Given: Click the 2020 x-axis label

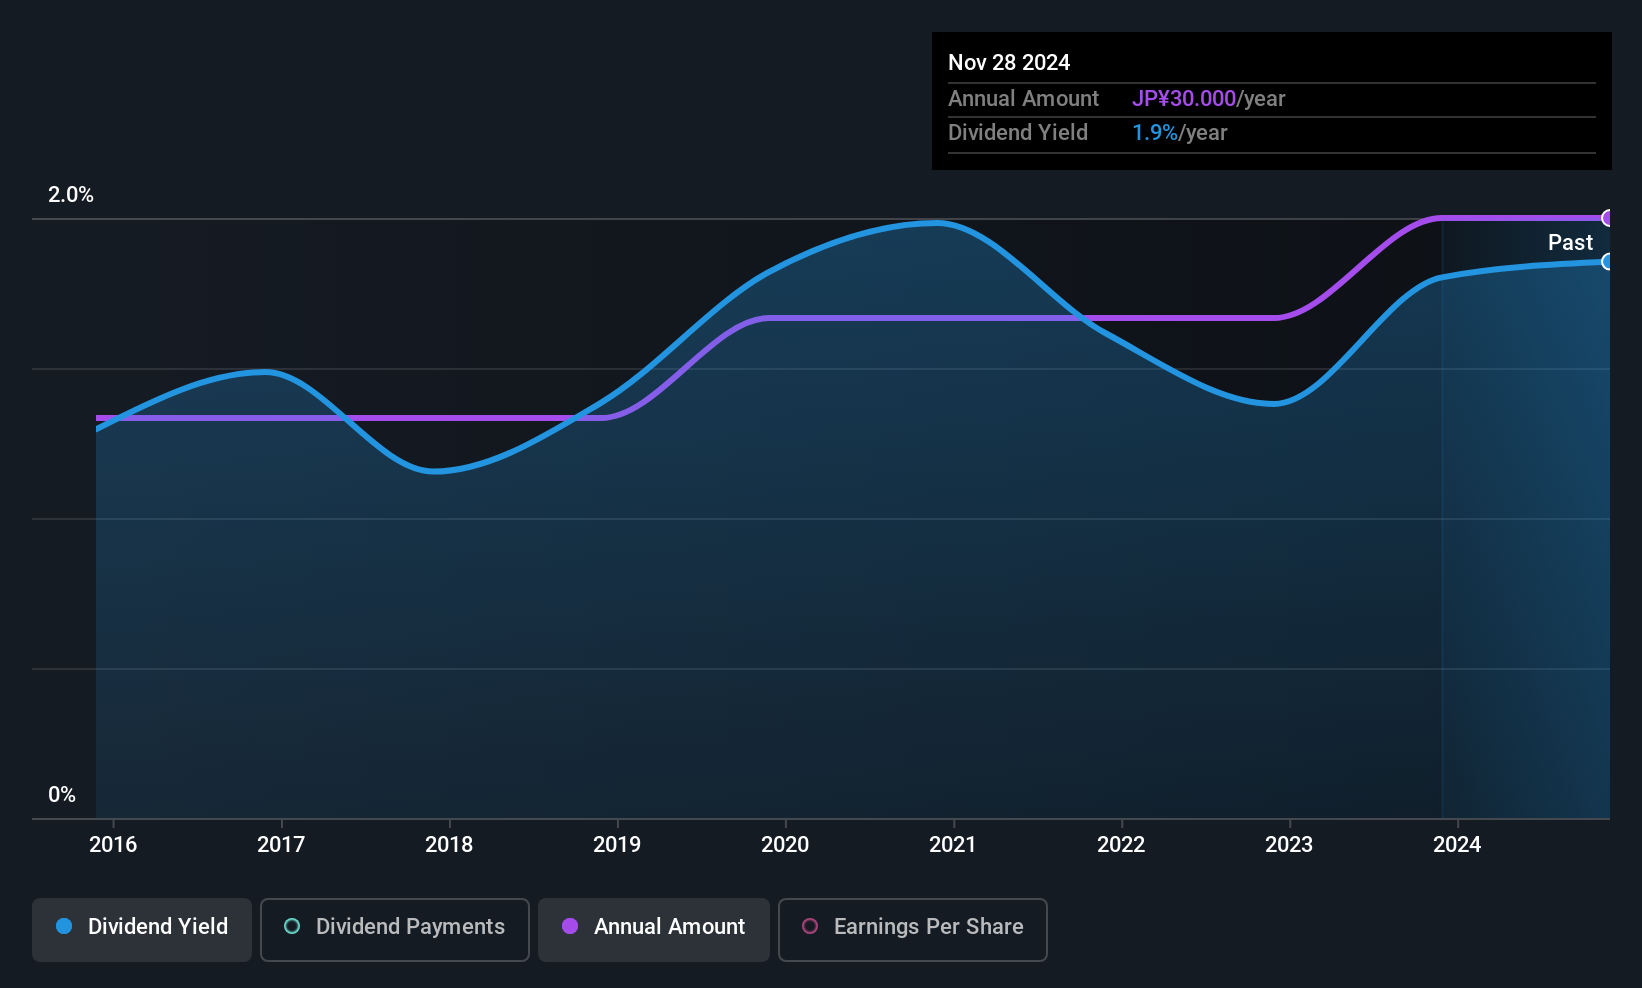Looking at the screenshot, I should click(785, 844).
